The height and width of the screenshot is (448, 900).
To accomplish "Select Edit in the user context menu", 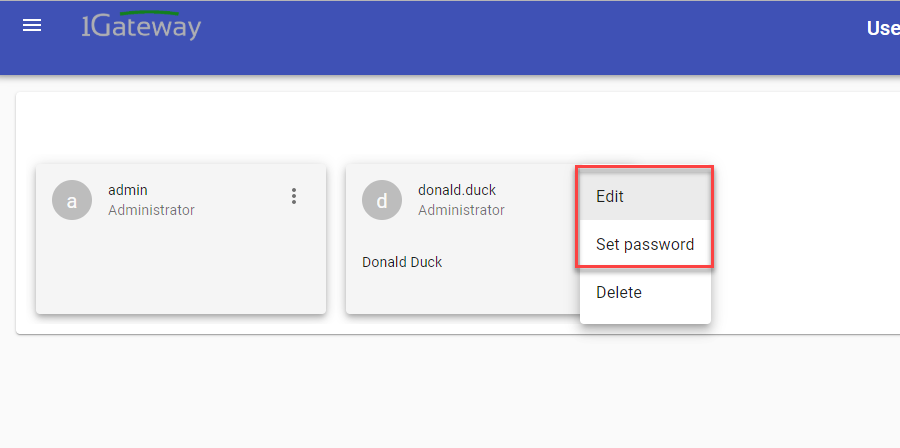I will 610,196.
